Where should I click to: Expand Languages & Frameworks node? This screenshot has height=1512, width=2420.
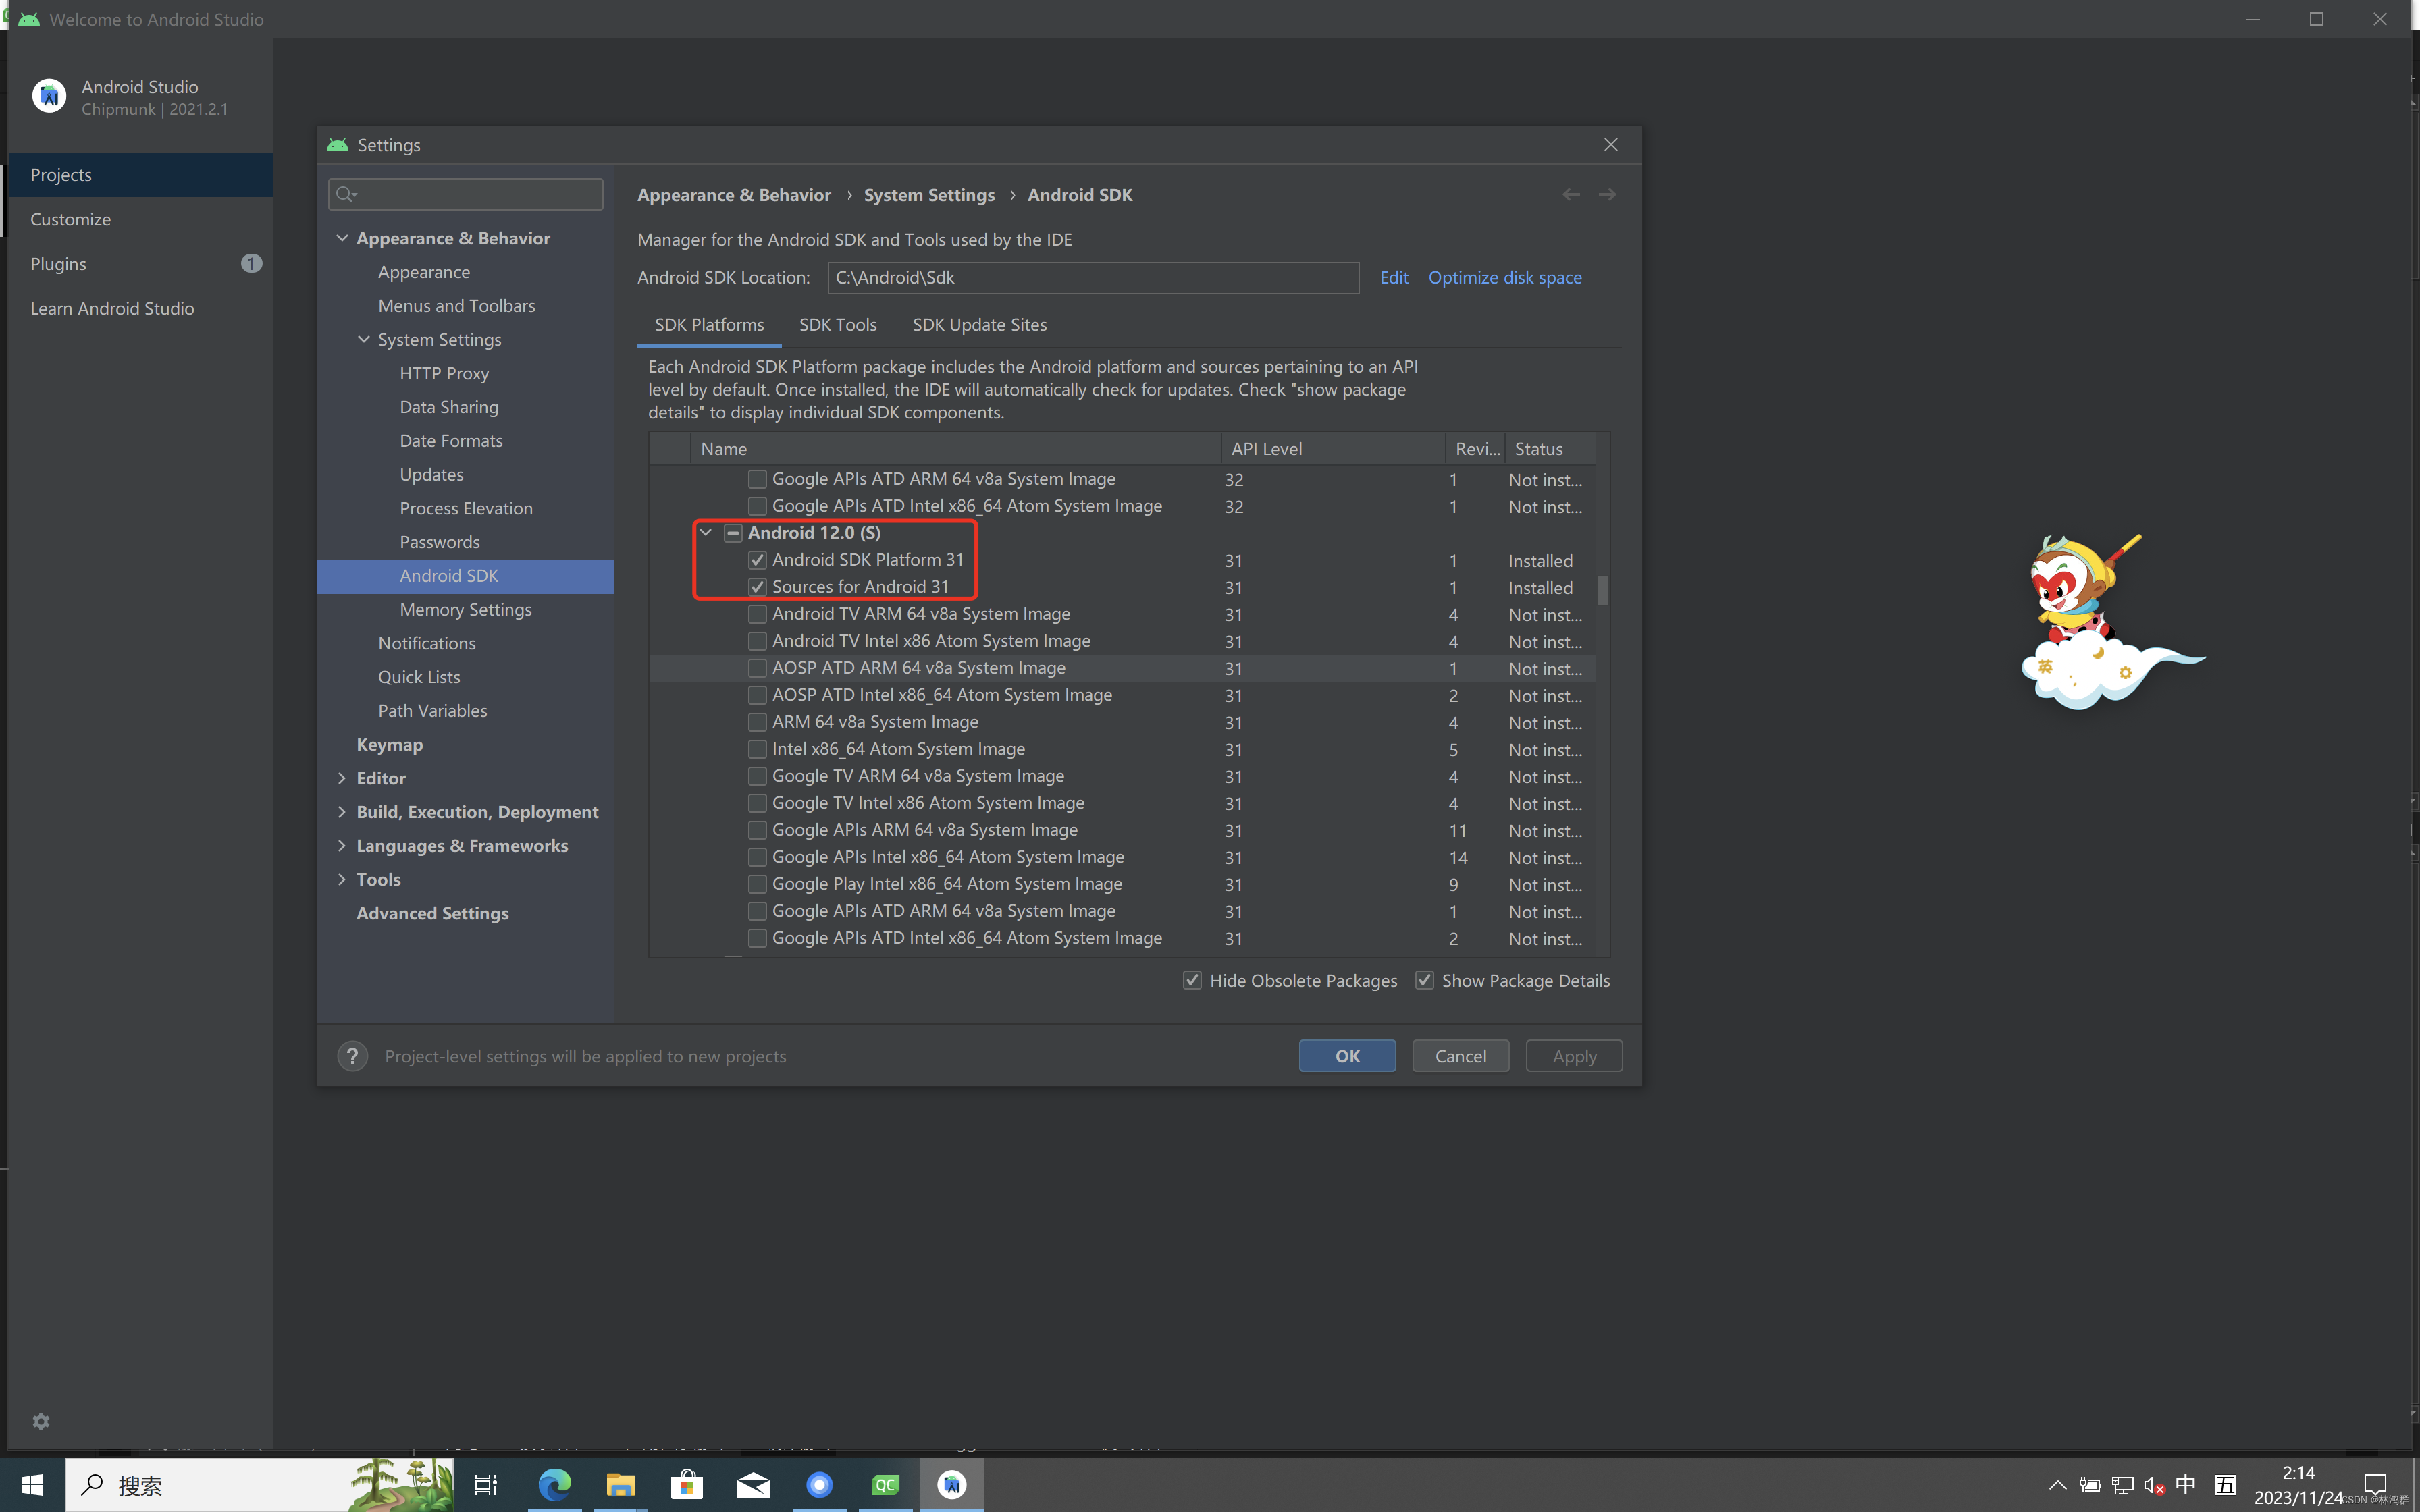coord(342,846)
